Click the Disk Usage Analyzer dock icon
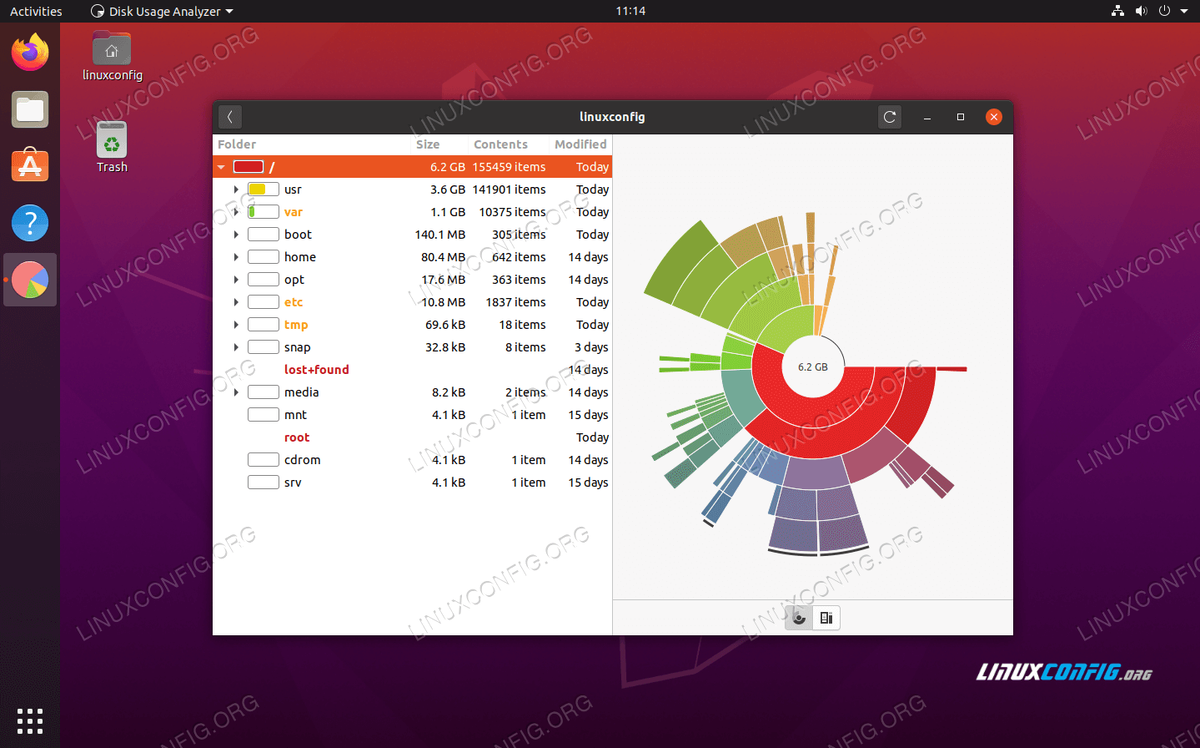This screenshot has width=1200, height=748. tap(30, 280)
